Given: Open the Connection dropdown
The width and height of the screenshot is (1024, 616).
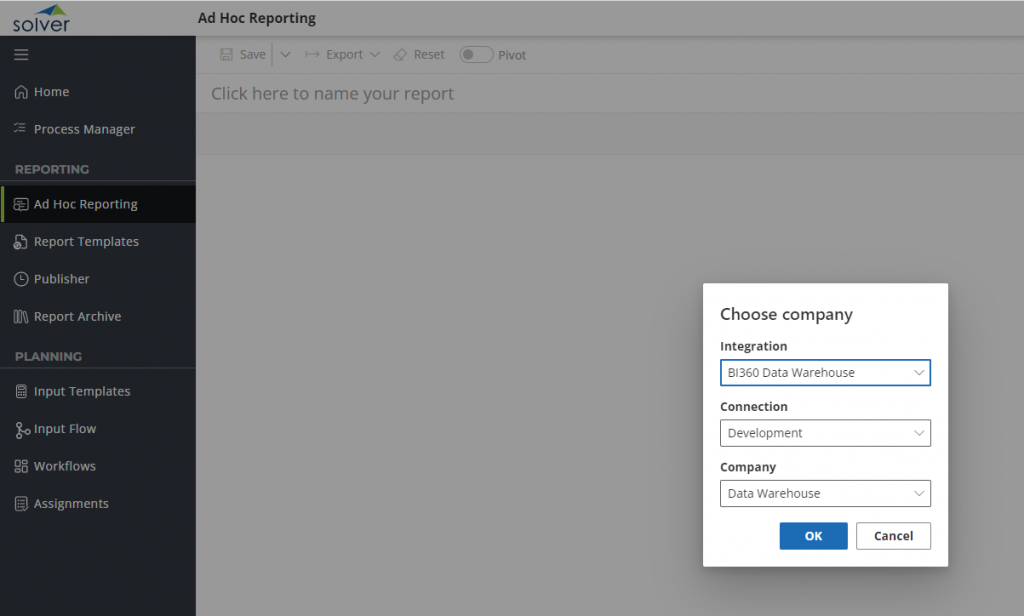Looking at the screenshot, I should click(825, 433).
